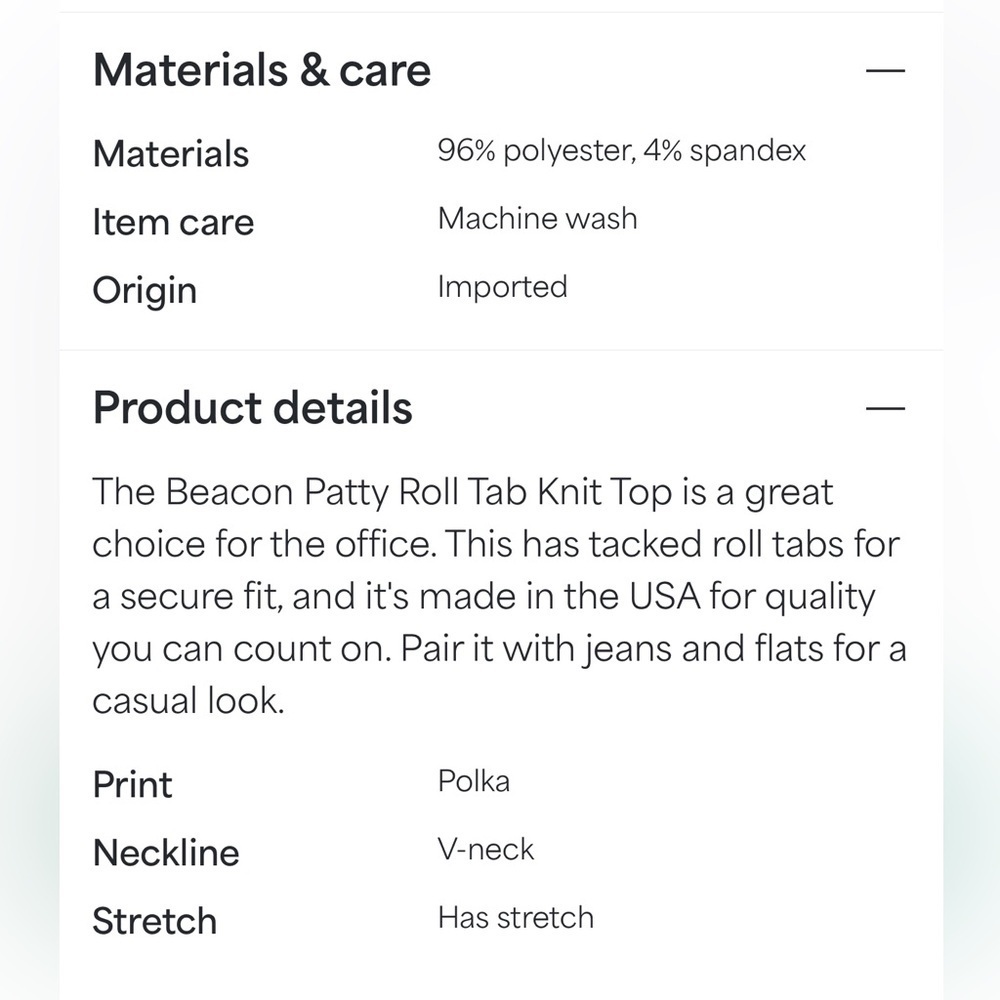This screenshot has height=1000, width=1000.
Task: Collapse the Product details section
Action: 885,408
